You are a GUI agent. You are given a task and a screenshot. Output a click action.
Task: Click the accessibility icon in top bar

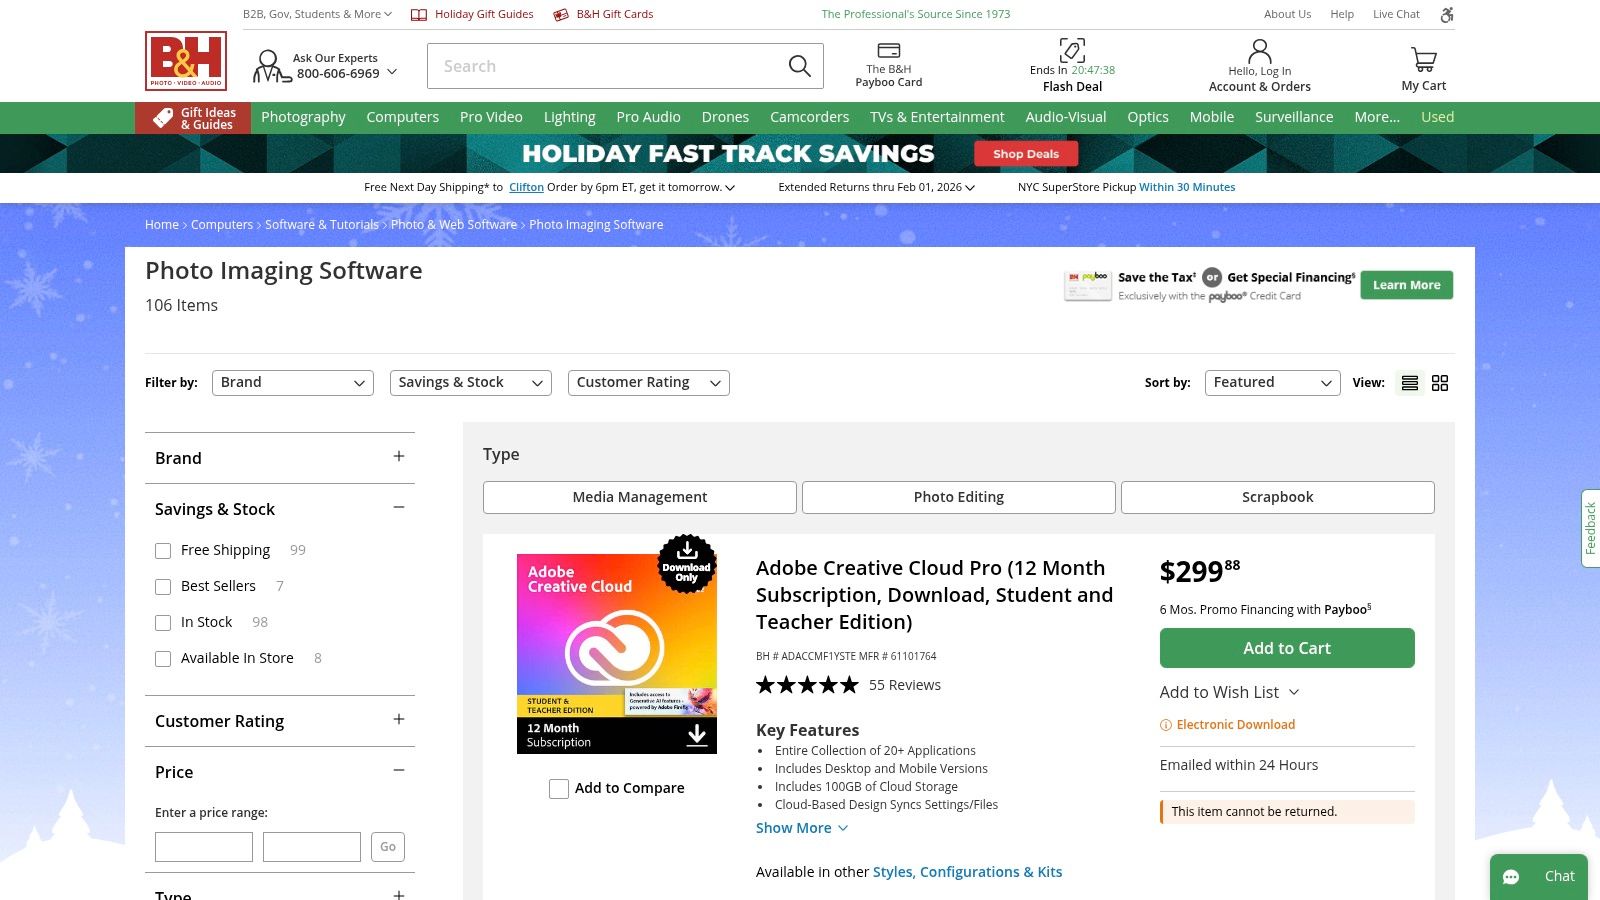point(1446,14)
